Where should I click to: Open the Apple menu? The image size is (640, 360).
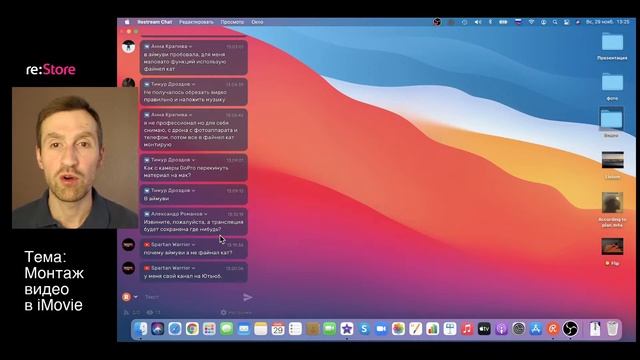(x=127, y=22)
